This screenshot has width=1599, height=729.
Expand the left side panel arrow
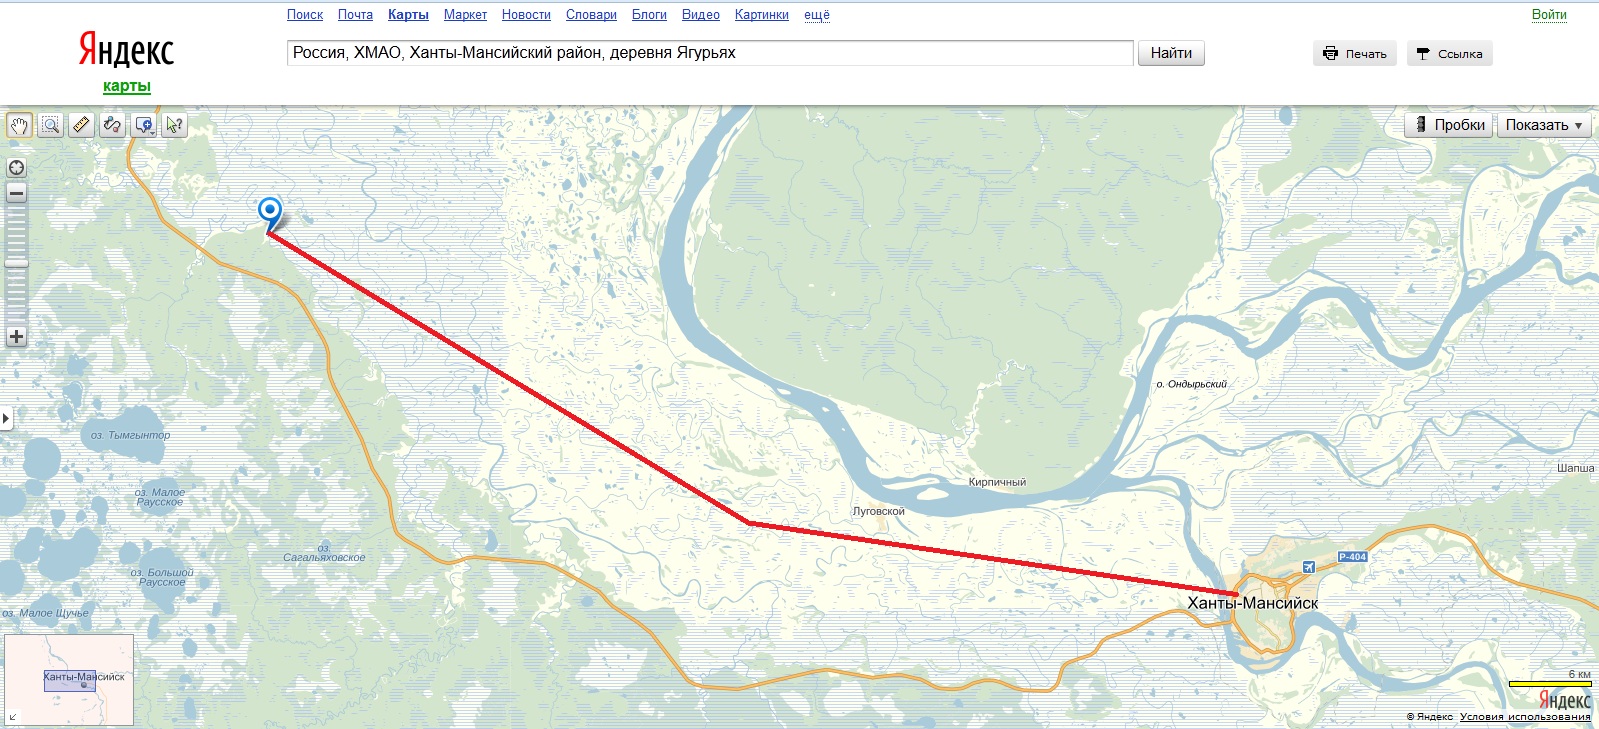coord(6,418)
